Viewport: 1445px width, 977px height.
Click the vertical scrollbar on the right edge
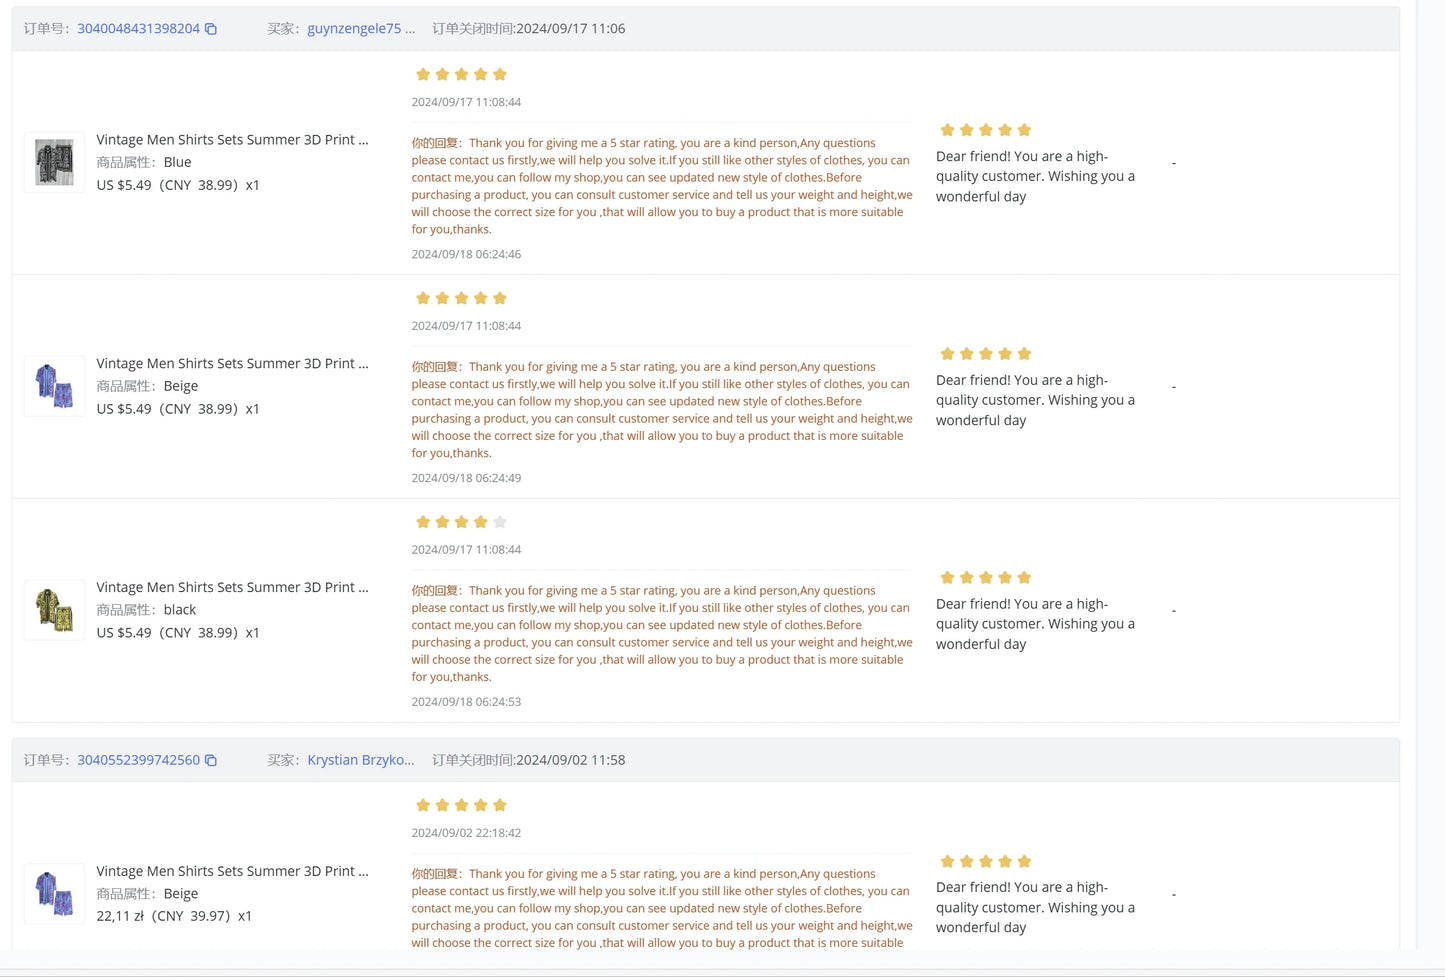[1429, 480]
